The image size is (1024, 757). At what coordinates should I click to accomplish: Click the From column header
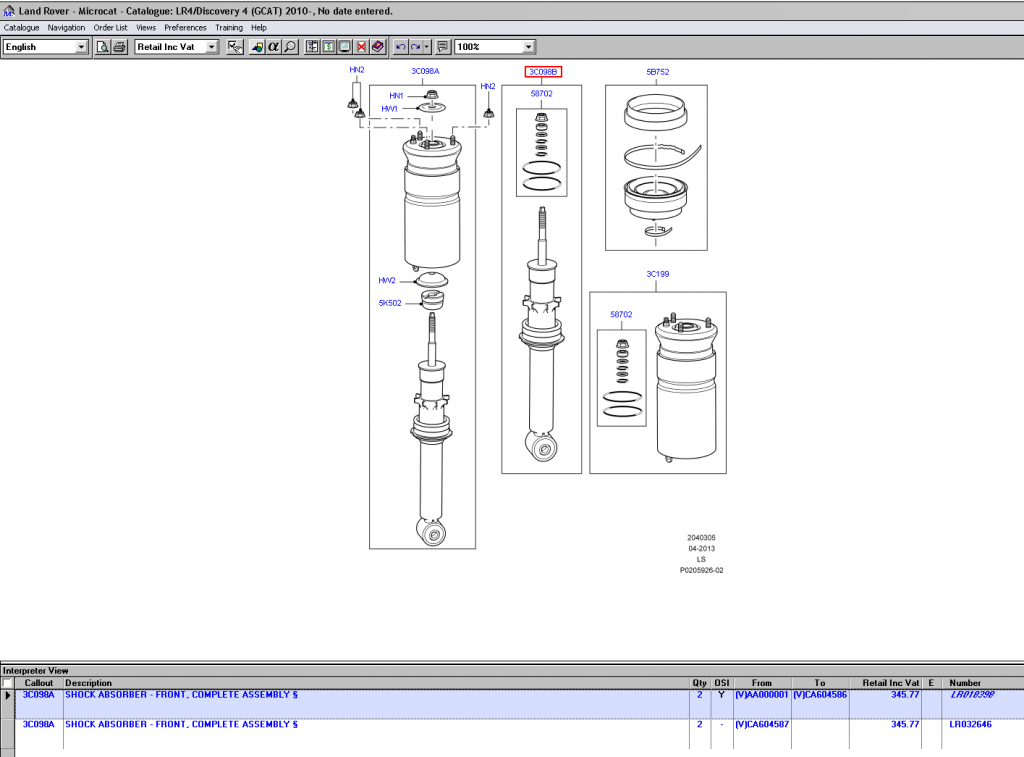761,683
